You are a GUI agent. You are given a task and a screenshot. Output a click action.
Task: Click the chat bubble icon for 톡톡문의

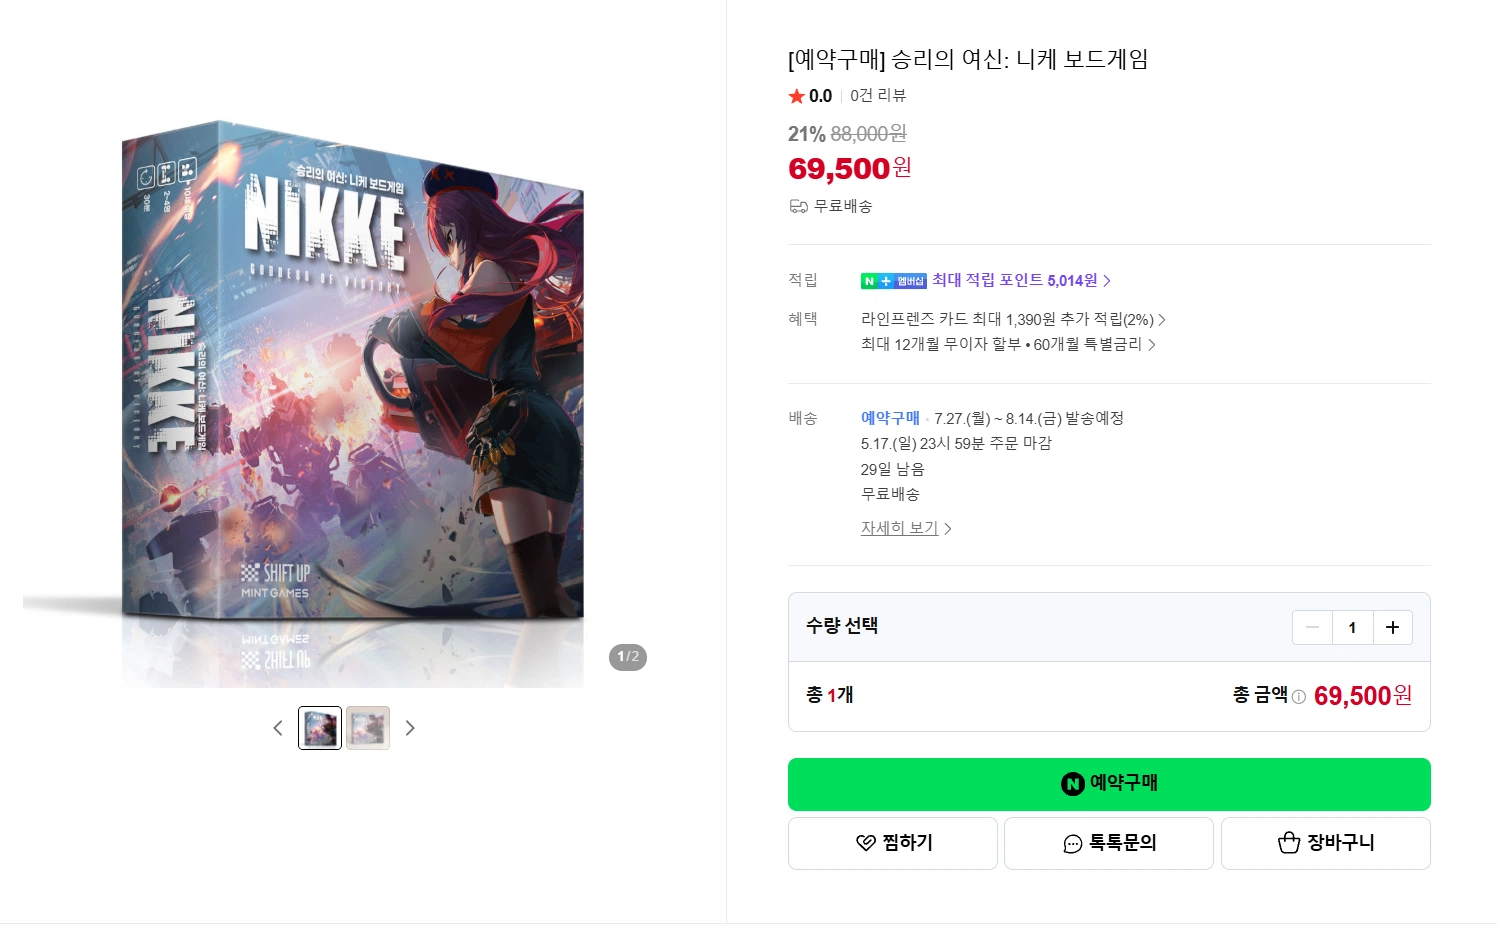tap(1073, 844)
